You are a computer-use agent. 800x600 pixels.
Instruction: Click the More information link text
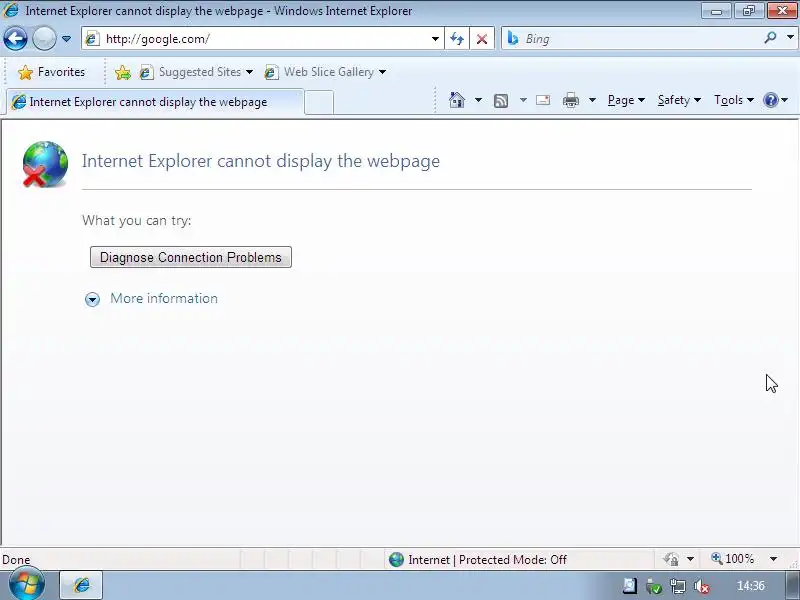[x=164, y=298]
